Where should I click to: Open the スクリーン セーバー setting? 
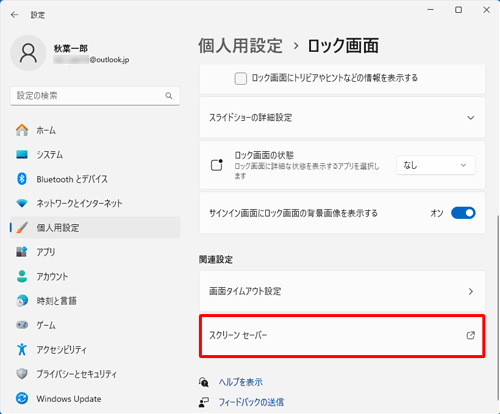342,336
